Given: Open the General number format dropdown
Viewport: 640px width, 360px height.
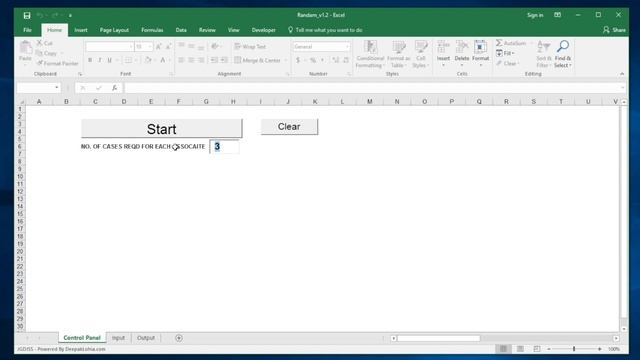Looking at the screenshot, I should coord(347,47).
